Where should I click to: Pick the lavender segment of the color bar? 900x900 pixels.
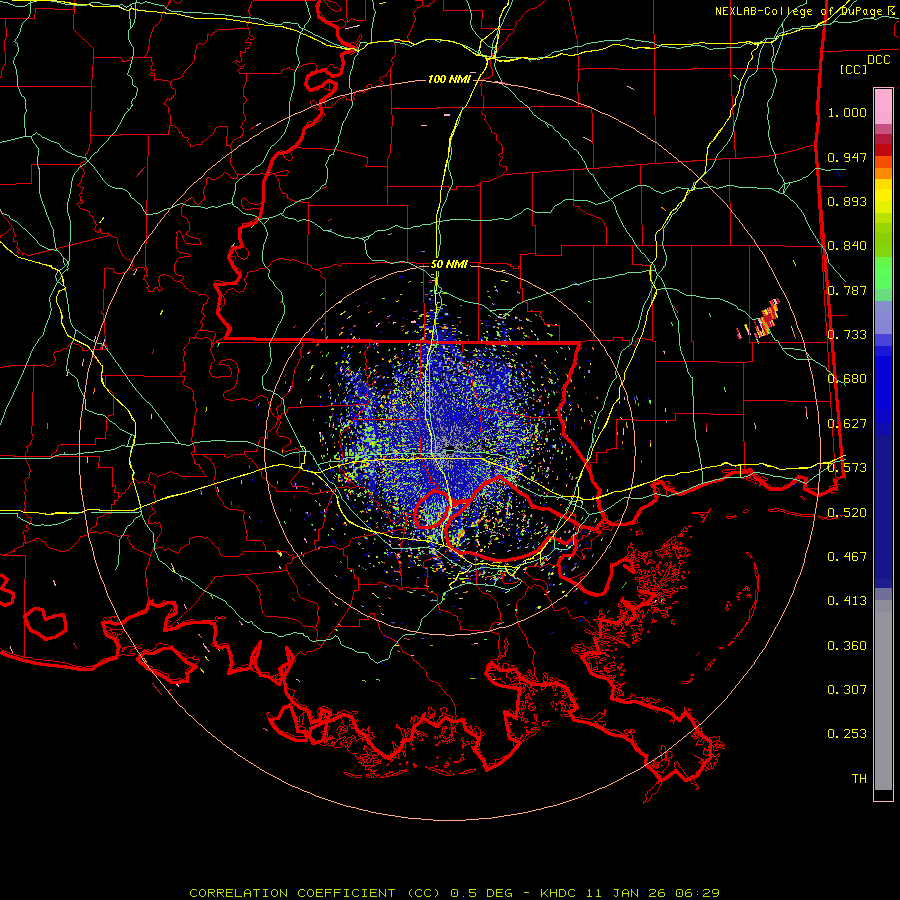[x=883, y=317]
